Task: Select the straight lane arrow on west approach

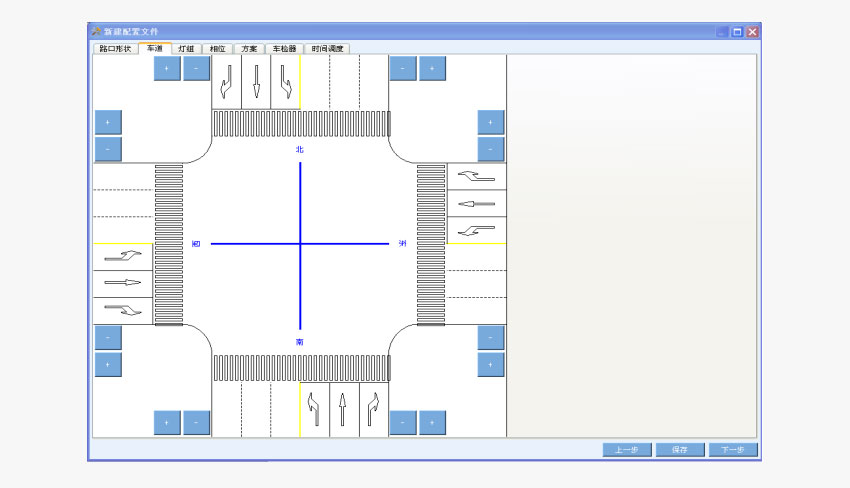Action: 123,283
